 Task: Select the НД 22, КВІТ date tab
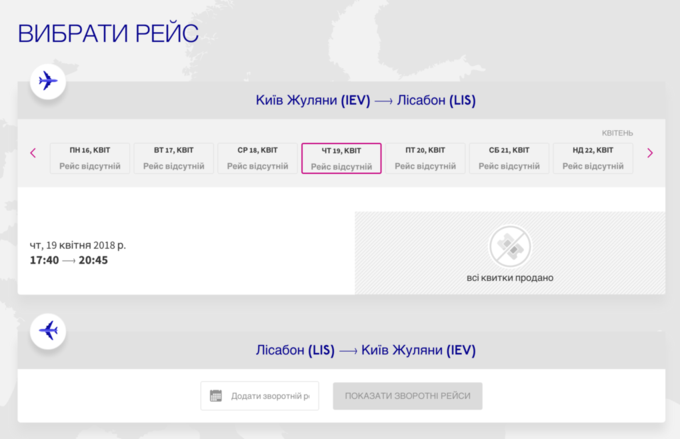[x=592, y=158]
